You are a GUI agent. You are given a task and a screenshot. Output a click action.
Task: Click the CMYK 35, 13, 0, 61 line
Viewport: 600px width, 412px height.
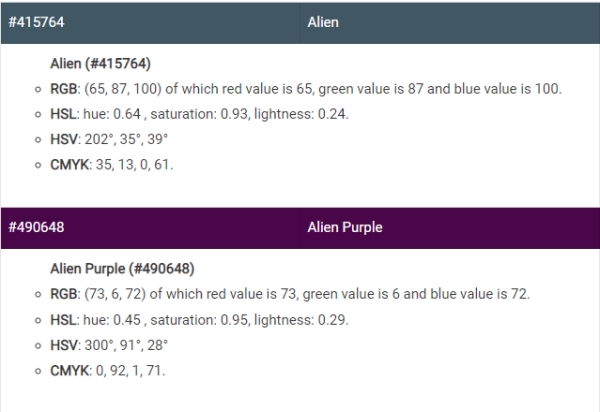[x=112, y=164]
